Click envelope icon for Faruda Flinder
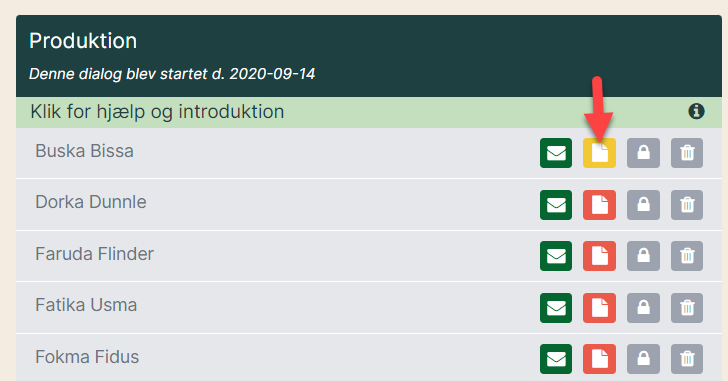728x381 pixels. (556, 256)
